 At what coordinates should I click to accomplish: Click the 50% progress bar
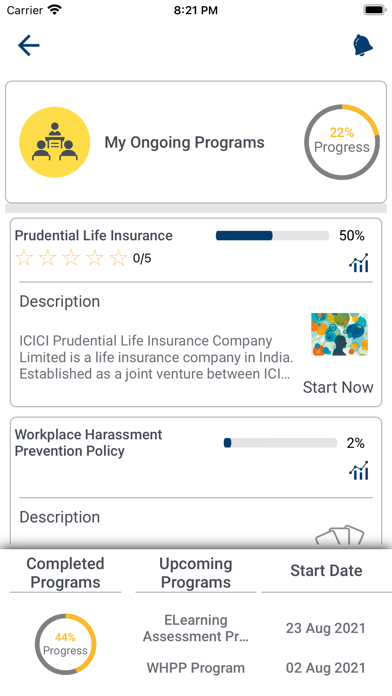tap(272, 236)
